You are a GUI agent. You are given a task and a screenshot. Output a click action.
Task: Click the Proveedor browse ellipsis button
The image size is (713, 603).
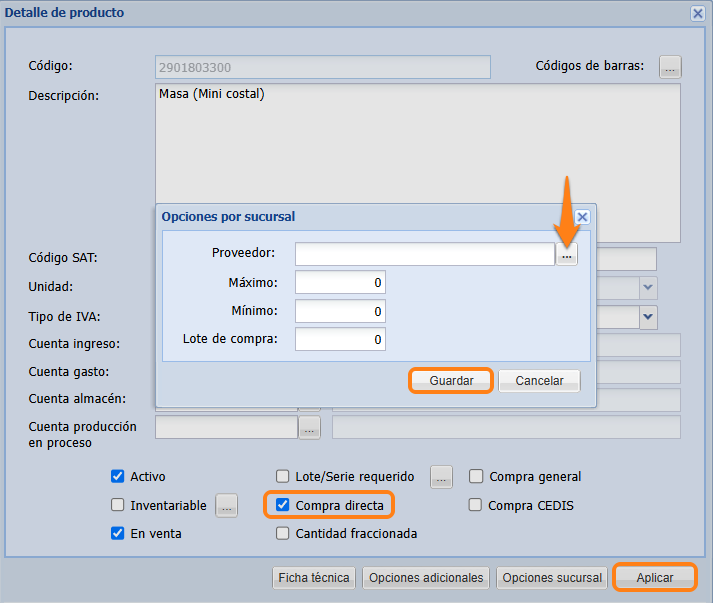coord(567,255)
